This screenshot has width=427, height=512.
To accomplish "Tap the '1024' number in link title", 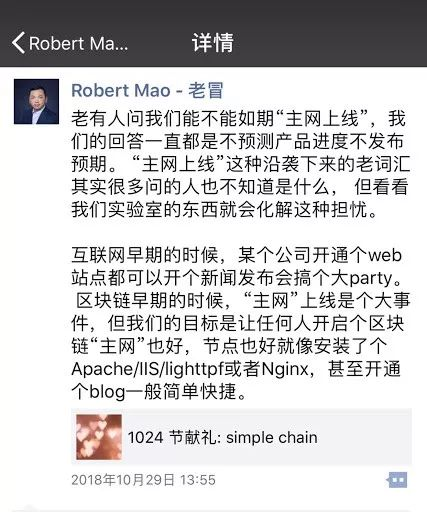I will pyautogui.click(x=145, y=437).
